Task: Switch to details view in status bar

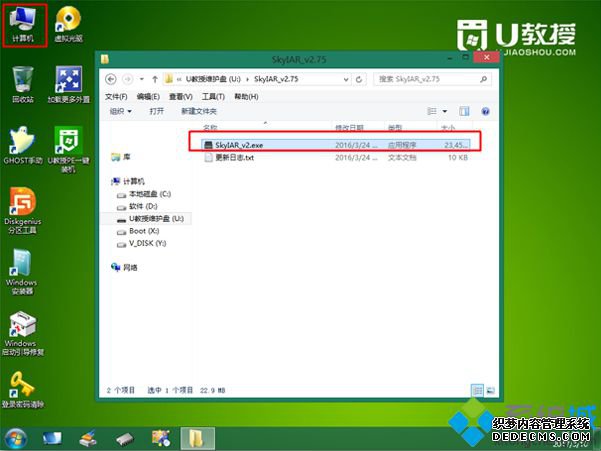Action: click(478, 390)
